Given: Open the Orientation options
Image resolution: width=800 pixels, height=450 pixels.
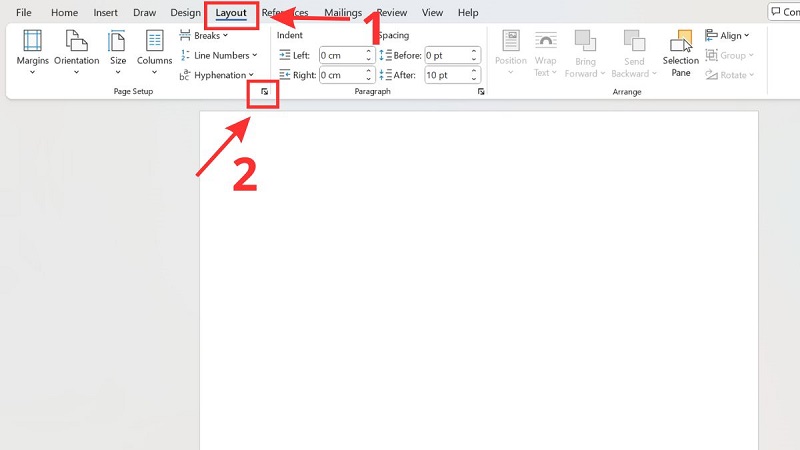Looking at the screenshot, I should (x=77, y=53).
